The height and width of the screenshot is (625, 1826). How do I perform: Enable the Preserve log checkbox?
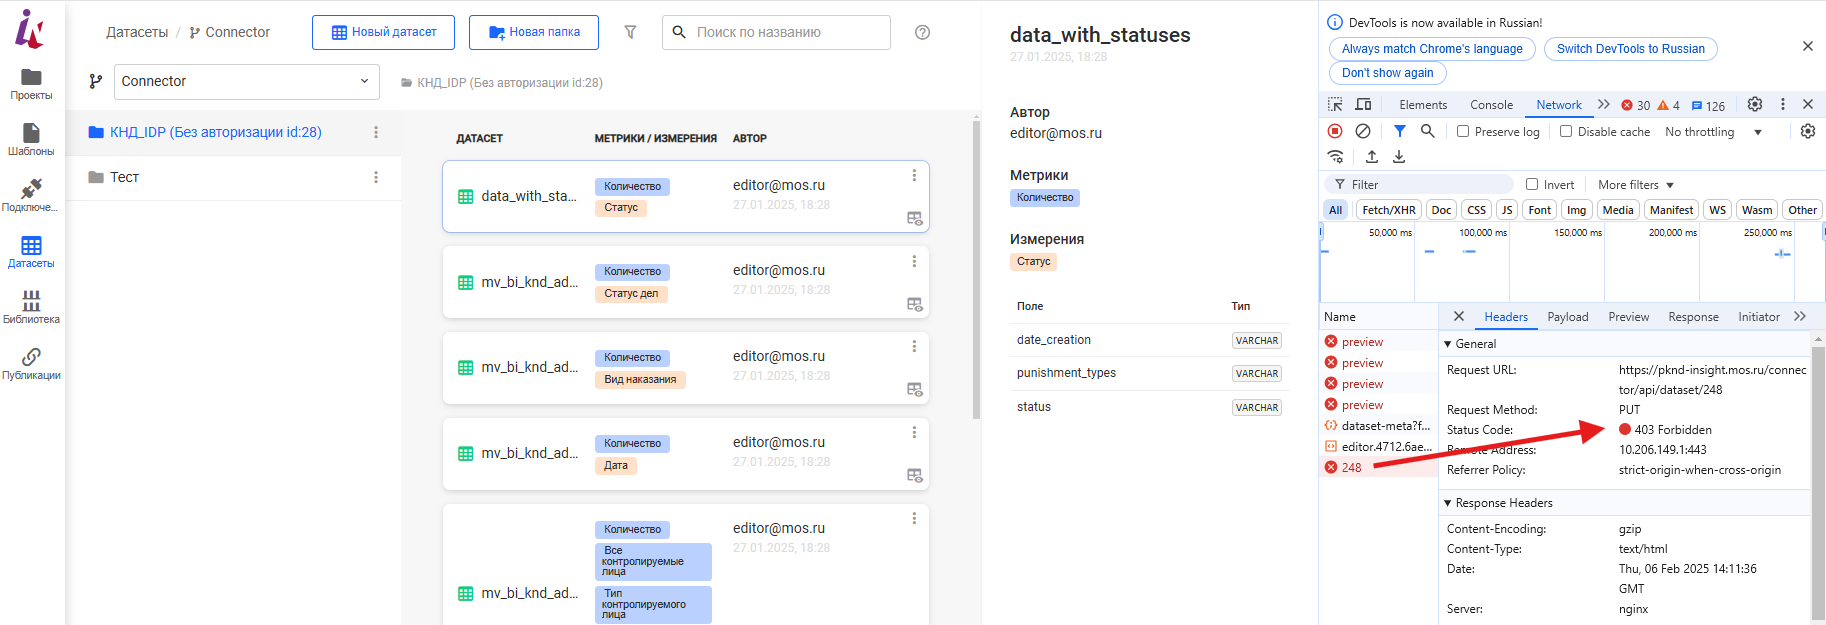pos(1463,131)
